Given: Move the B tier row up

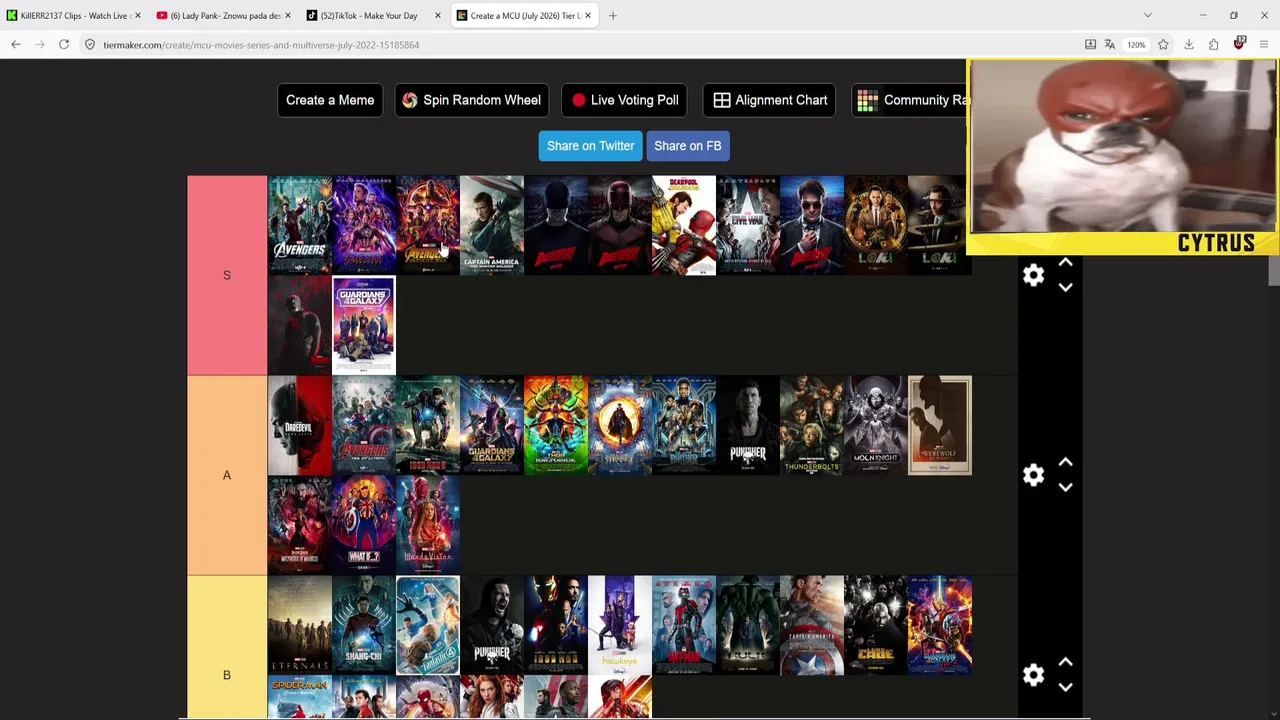Looking at the screenshot, I should point(1065,662).
